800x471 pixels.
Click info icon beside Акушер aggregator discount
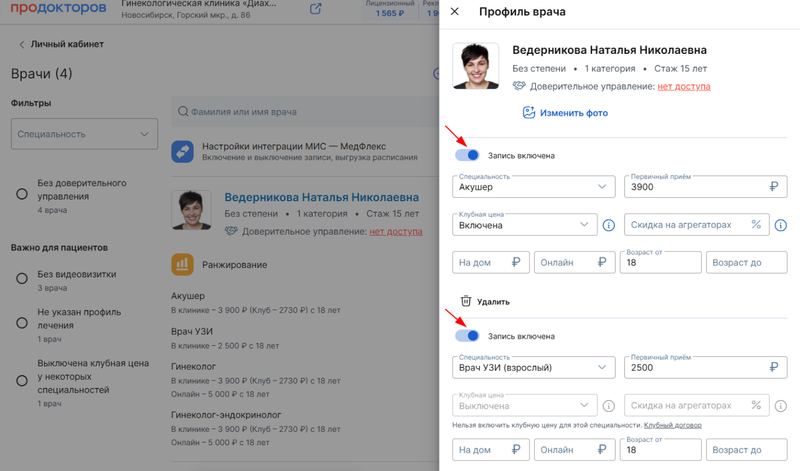(781, 225)
